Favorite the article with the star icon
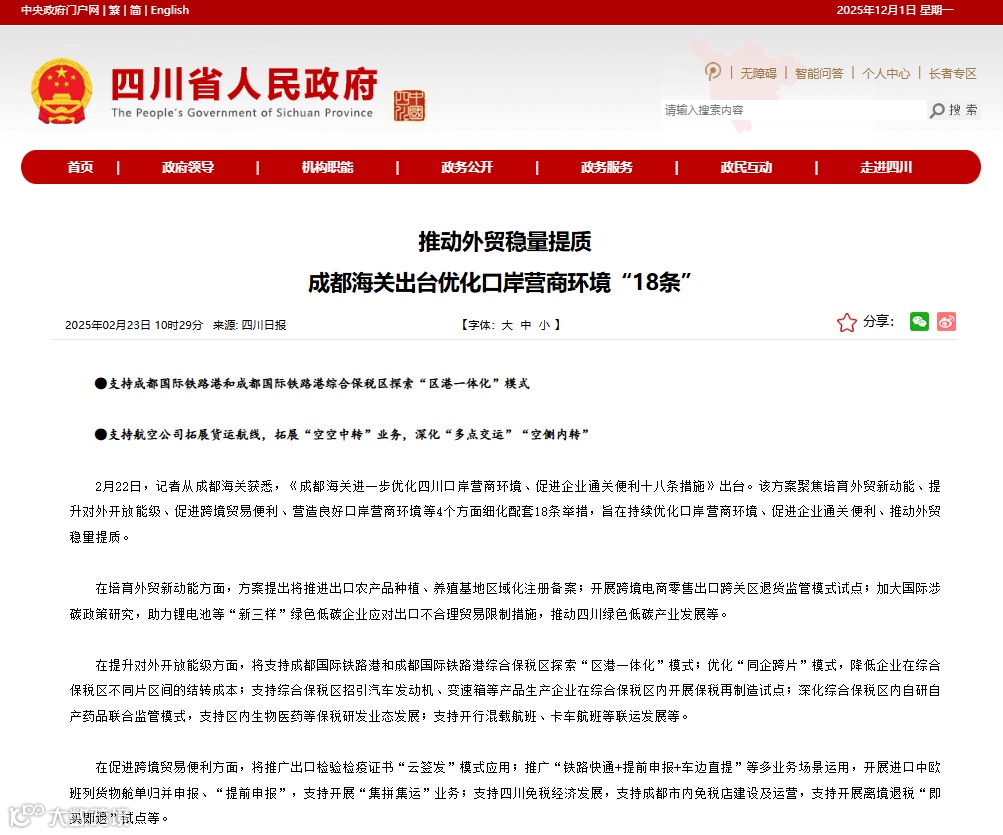 point(846,322)
